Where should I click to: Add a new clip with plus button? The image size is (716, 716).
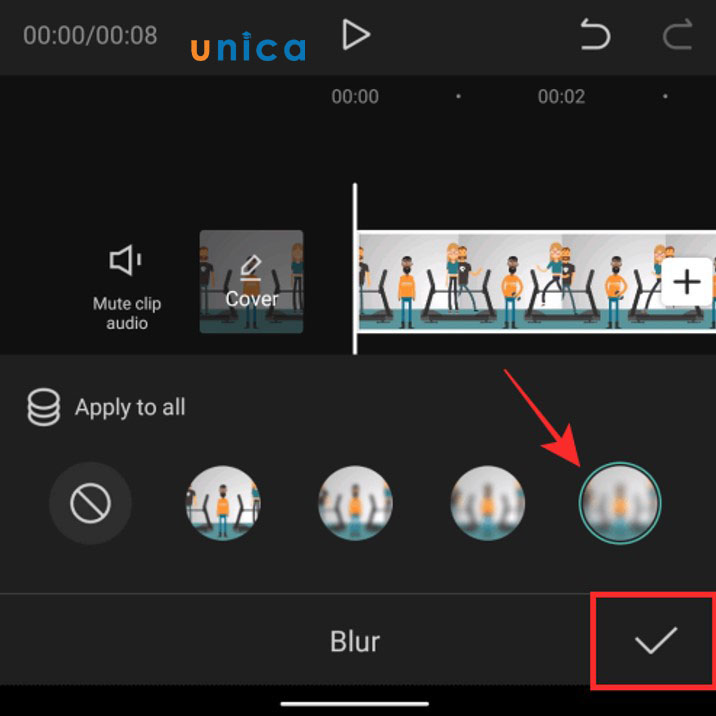[687, 282]
